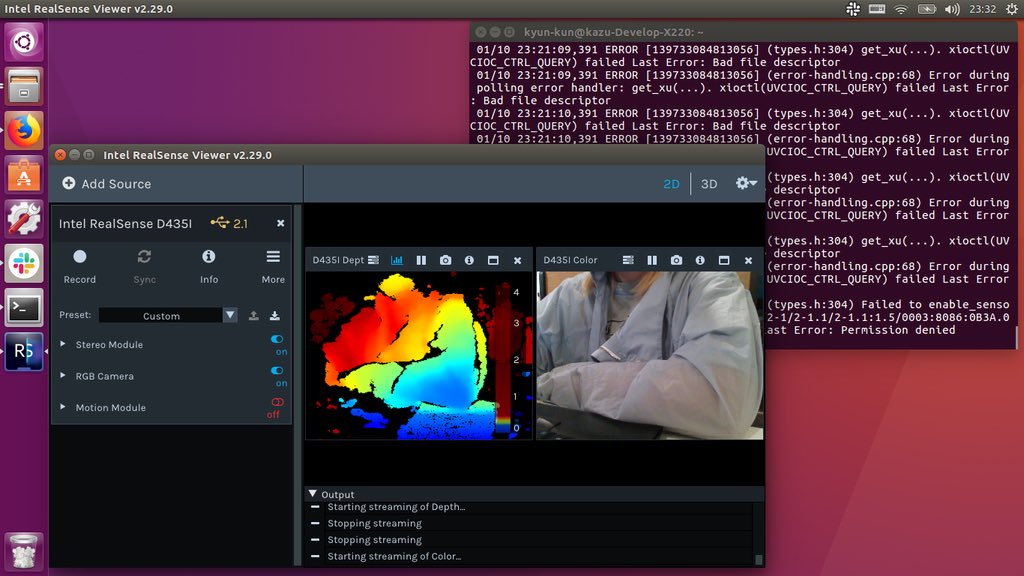The height and width of the screenshot is (576, 1024).
Task: Click 'Starting streaming of Depth...' log entry
Action: [396, 507]
